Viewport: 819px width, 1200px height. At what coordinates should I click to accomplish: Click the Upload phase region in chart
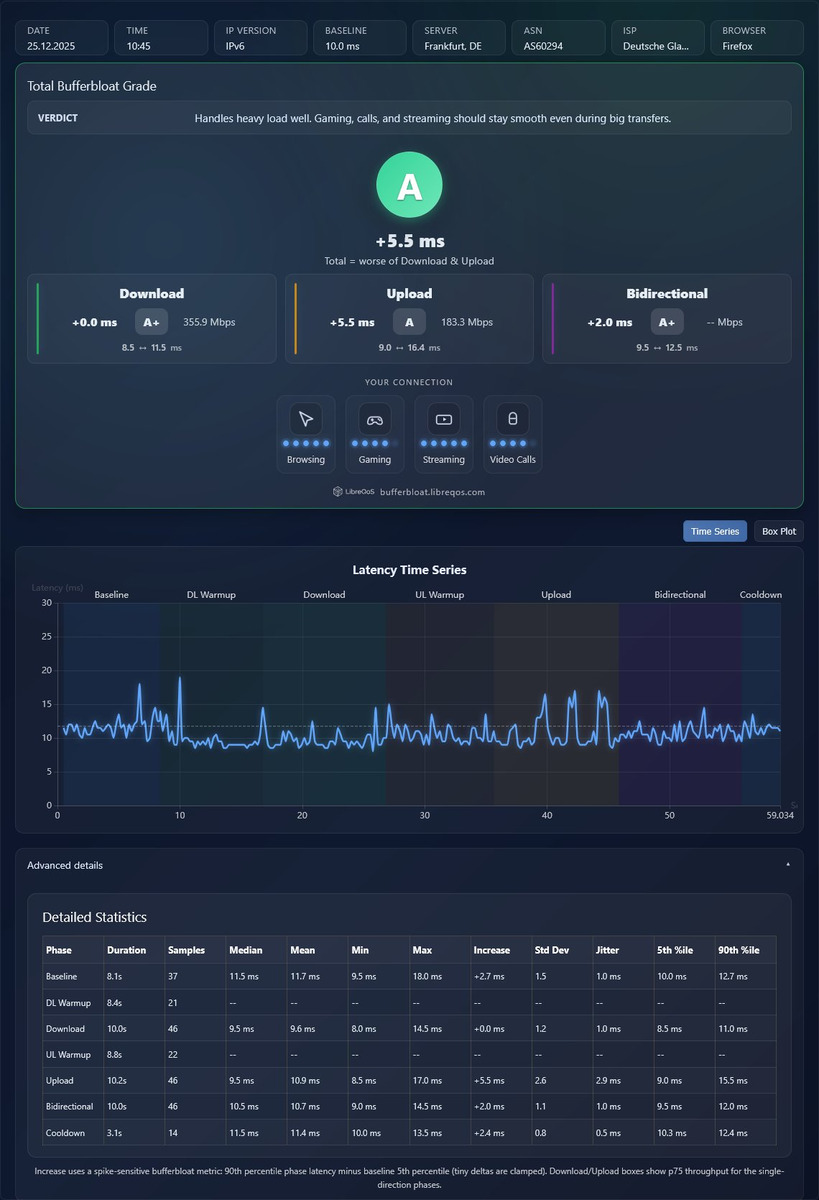[556, 703]
